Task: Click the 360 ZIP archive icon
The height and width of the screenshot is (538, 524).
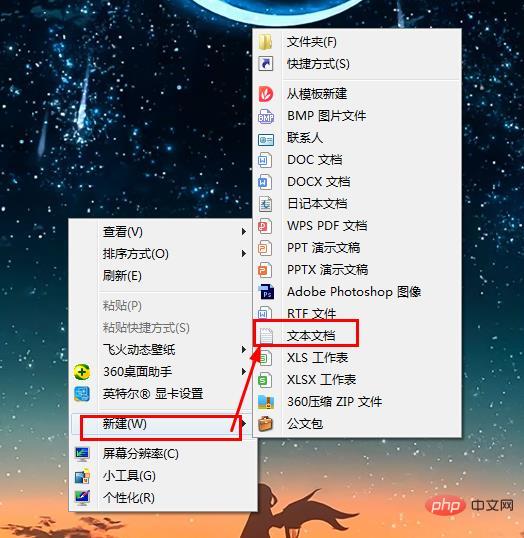Action: (x=266, y=402)
